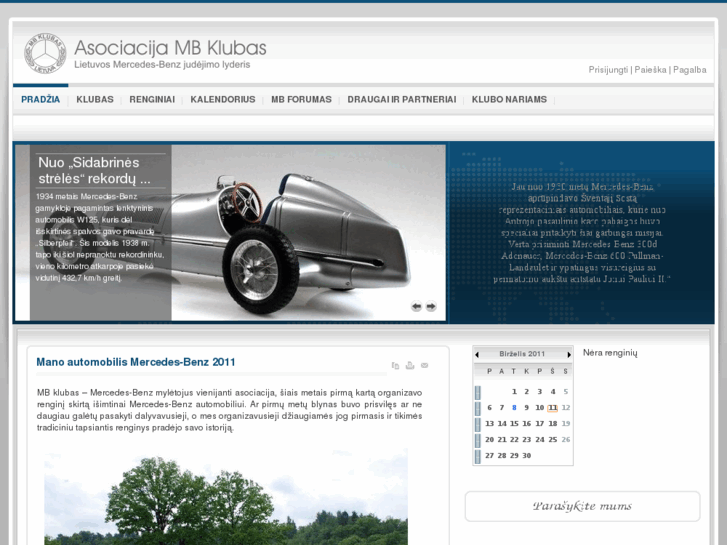Click the 'Nėra renginių' text
Viewport: 727px width, 545px height.
610,353
